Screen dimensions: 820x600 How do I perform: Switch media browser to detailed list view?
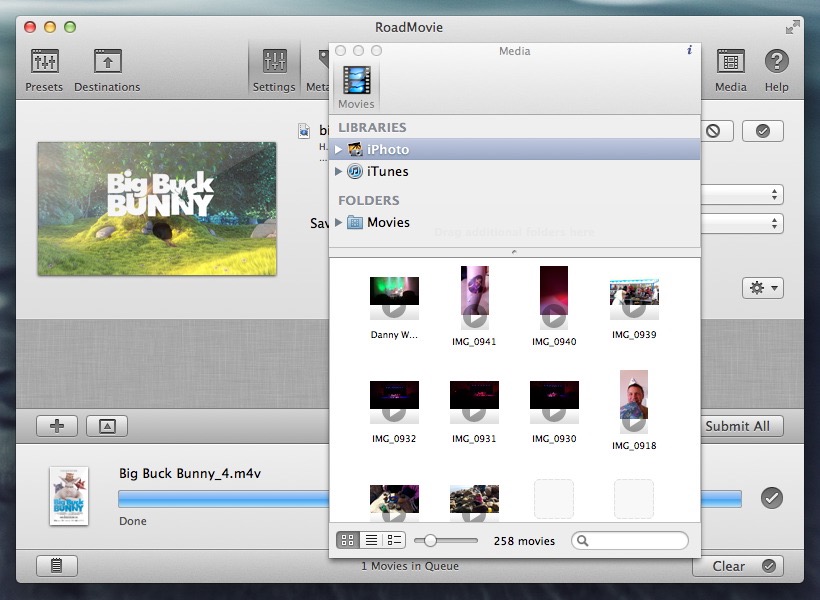(x=394, y=540)
